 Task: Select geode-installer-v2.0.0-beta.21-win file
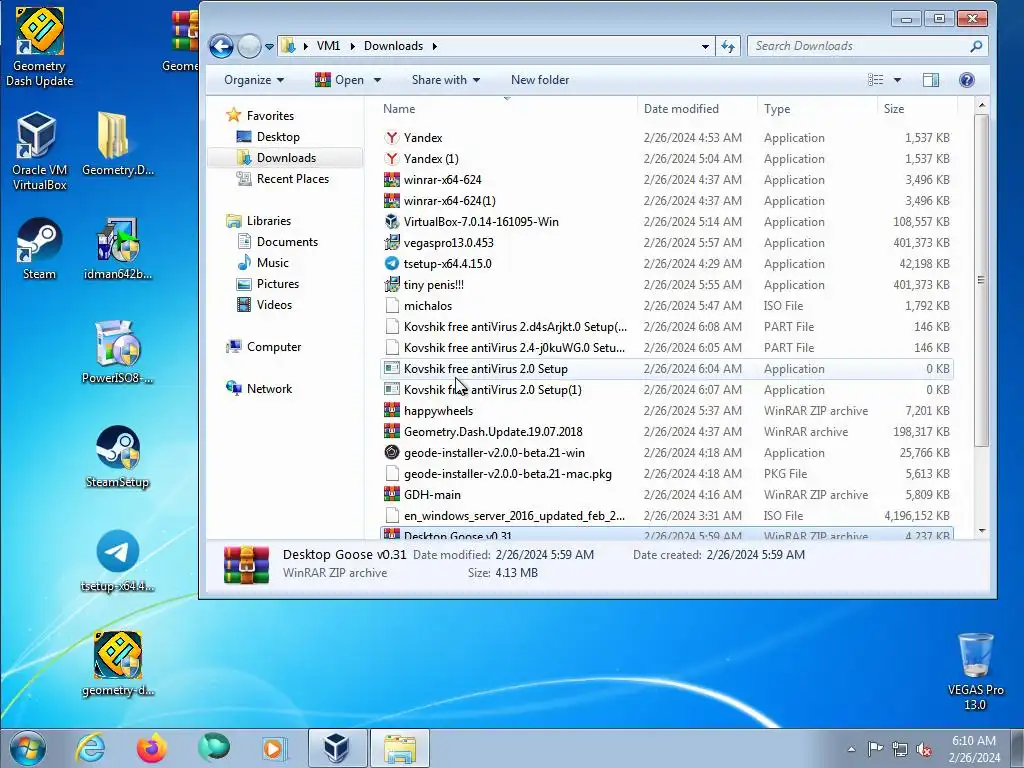[666, 453]
